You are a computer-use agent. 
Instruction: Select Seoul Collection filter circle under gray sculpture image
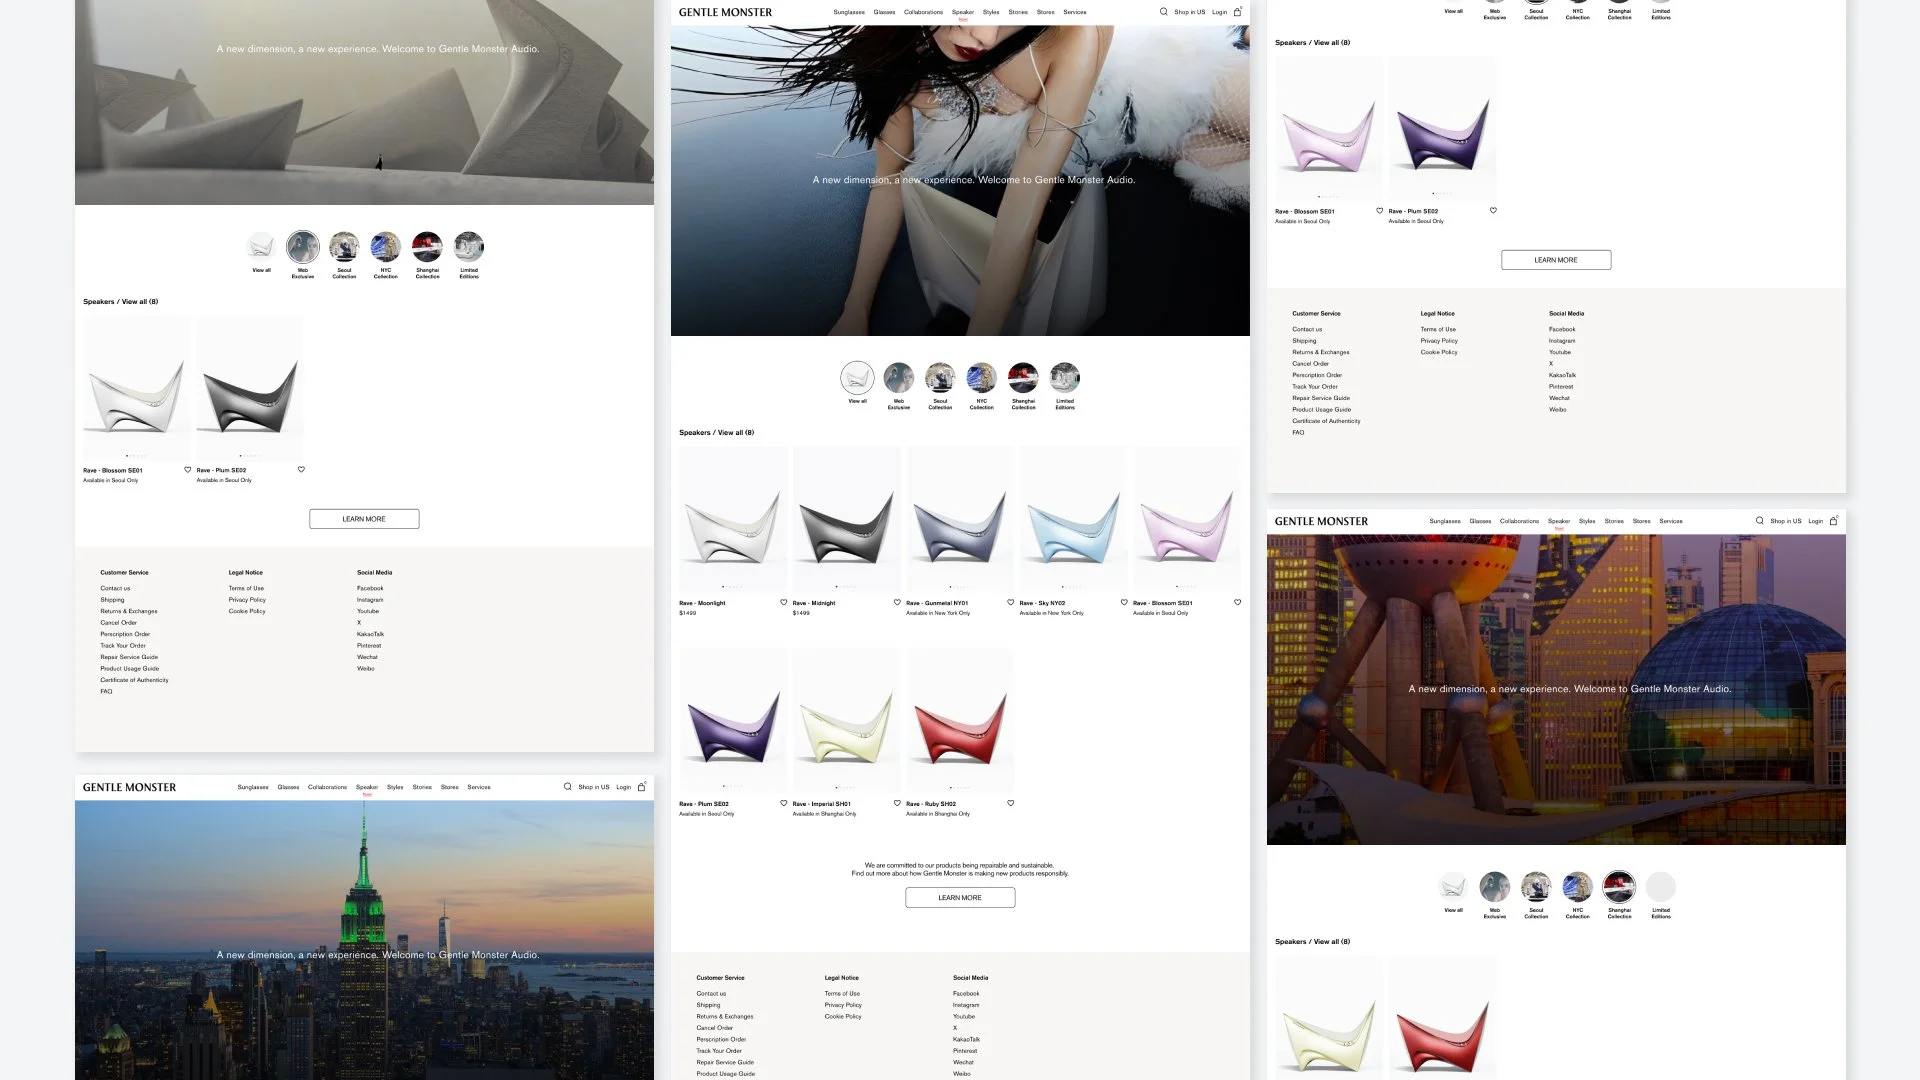[344, 246]
